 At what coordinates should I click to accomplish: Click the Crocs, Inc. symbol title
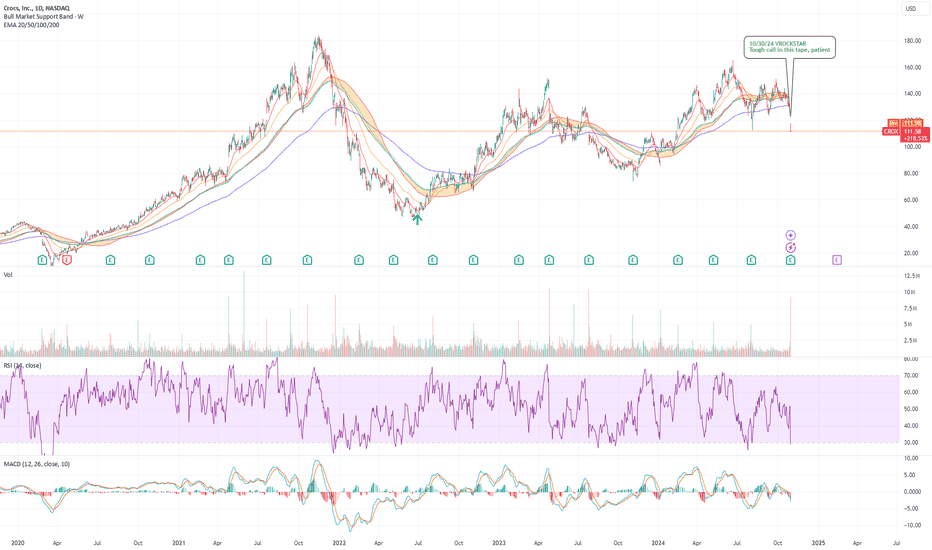pyautogui.click(x=36, y=8)
